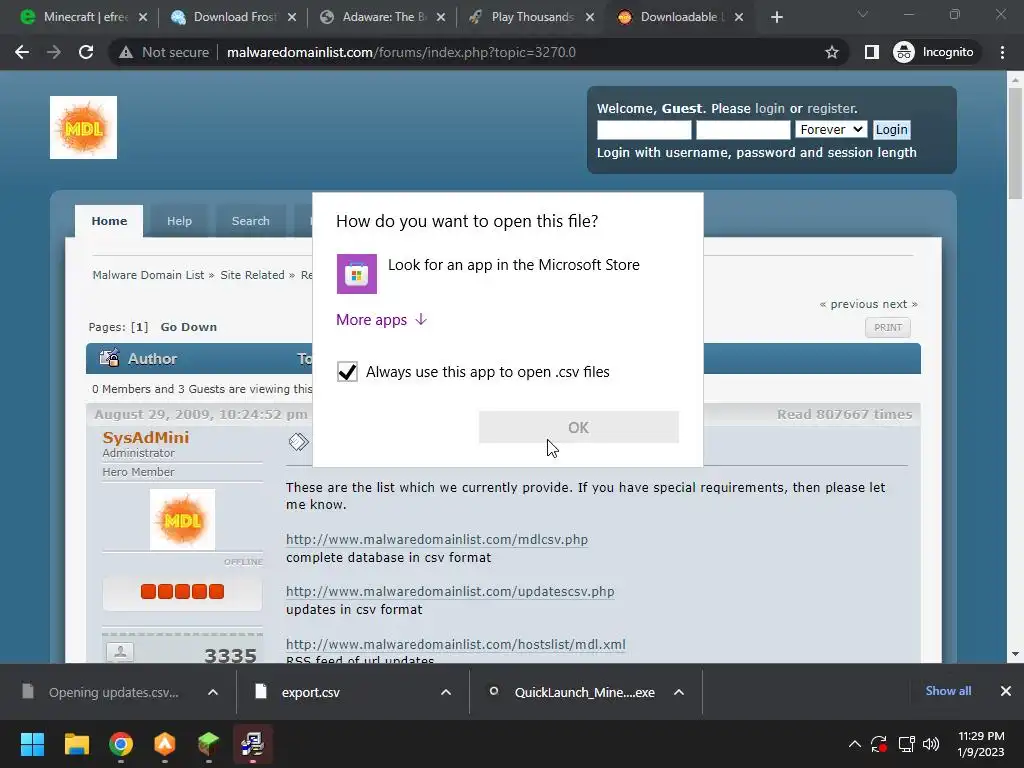Click the post message icon
Viewport: 1024px width, 768px height.
tap(298, 442)
